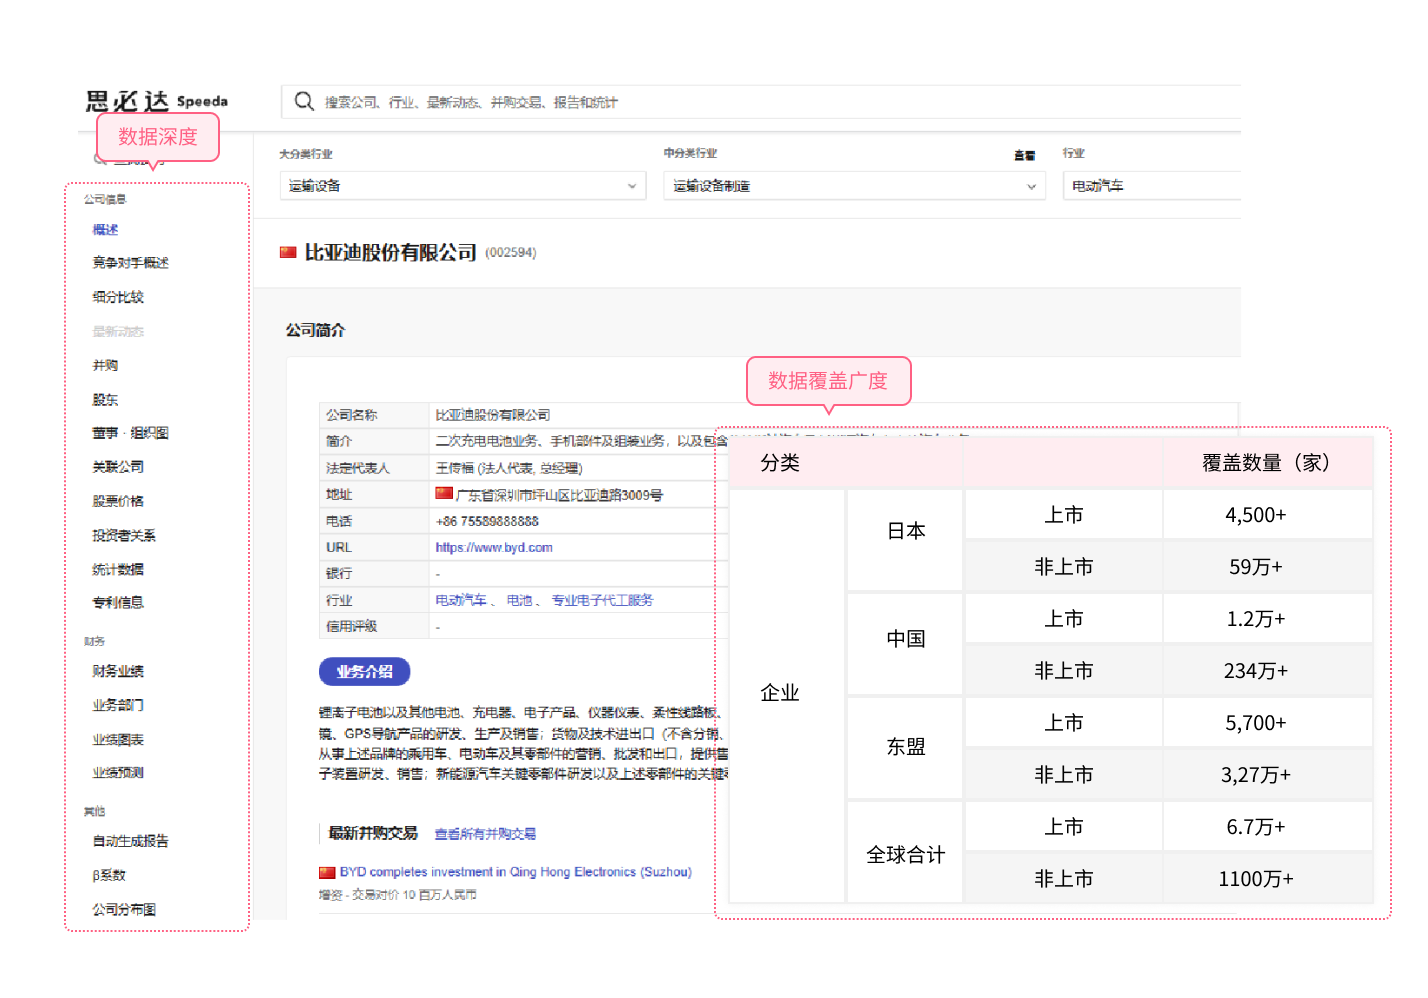Click the 专业电子代工服务 industry link
Image resolution: width=1428 pixels, height=998 pixels.
pyautogui.click(x=602, y=600)
